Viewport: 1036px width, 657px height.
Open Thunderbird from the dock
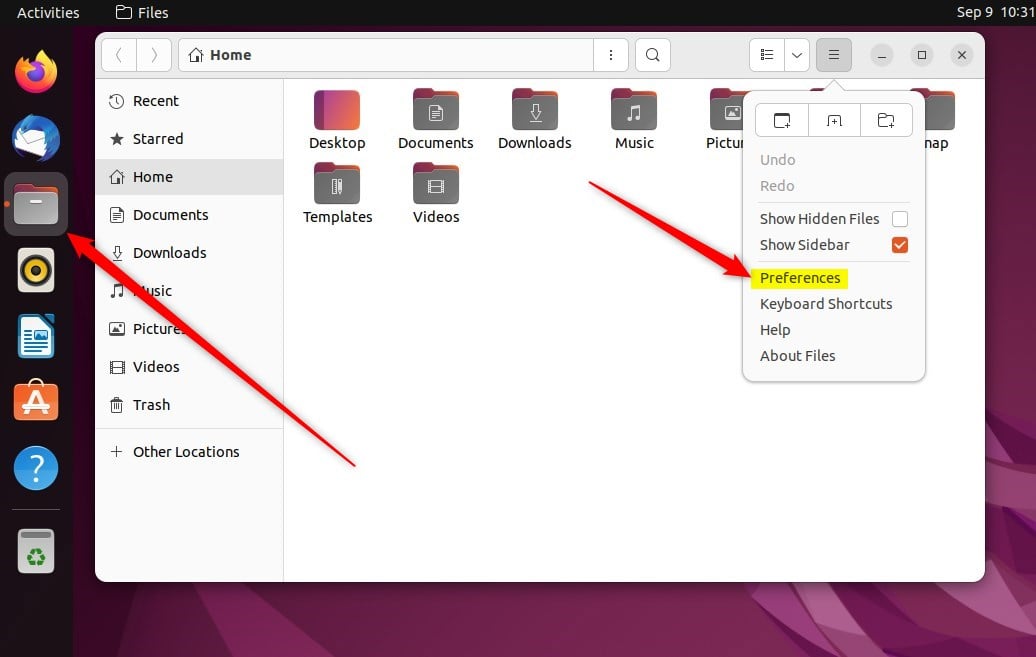pos(35,138)
